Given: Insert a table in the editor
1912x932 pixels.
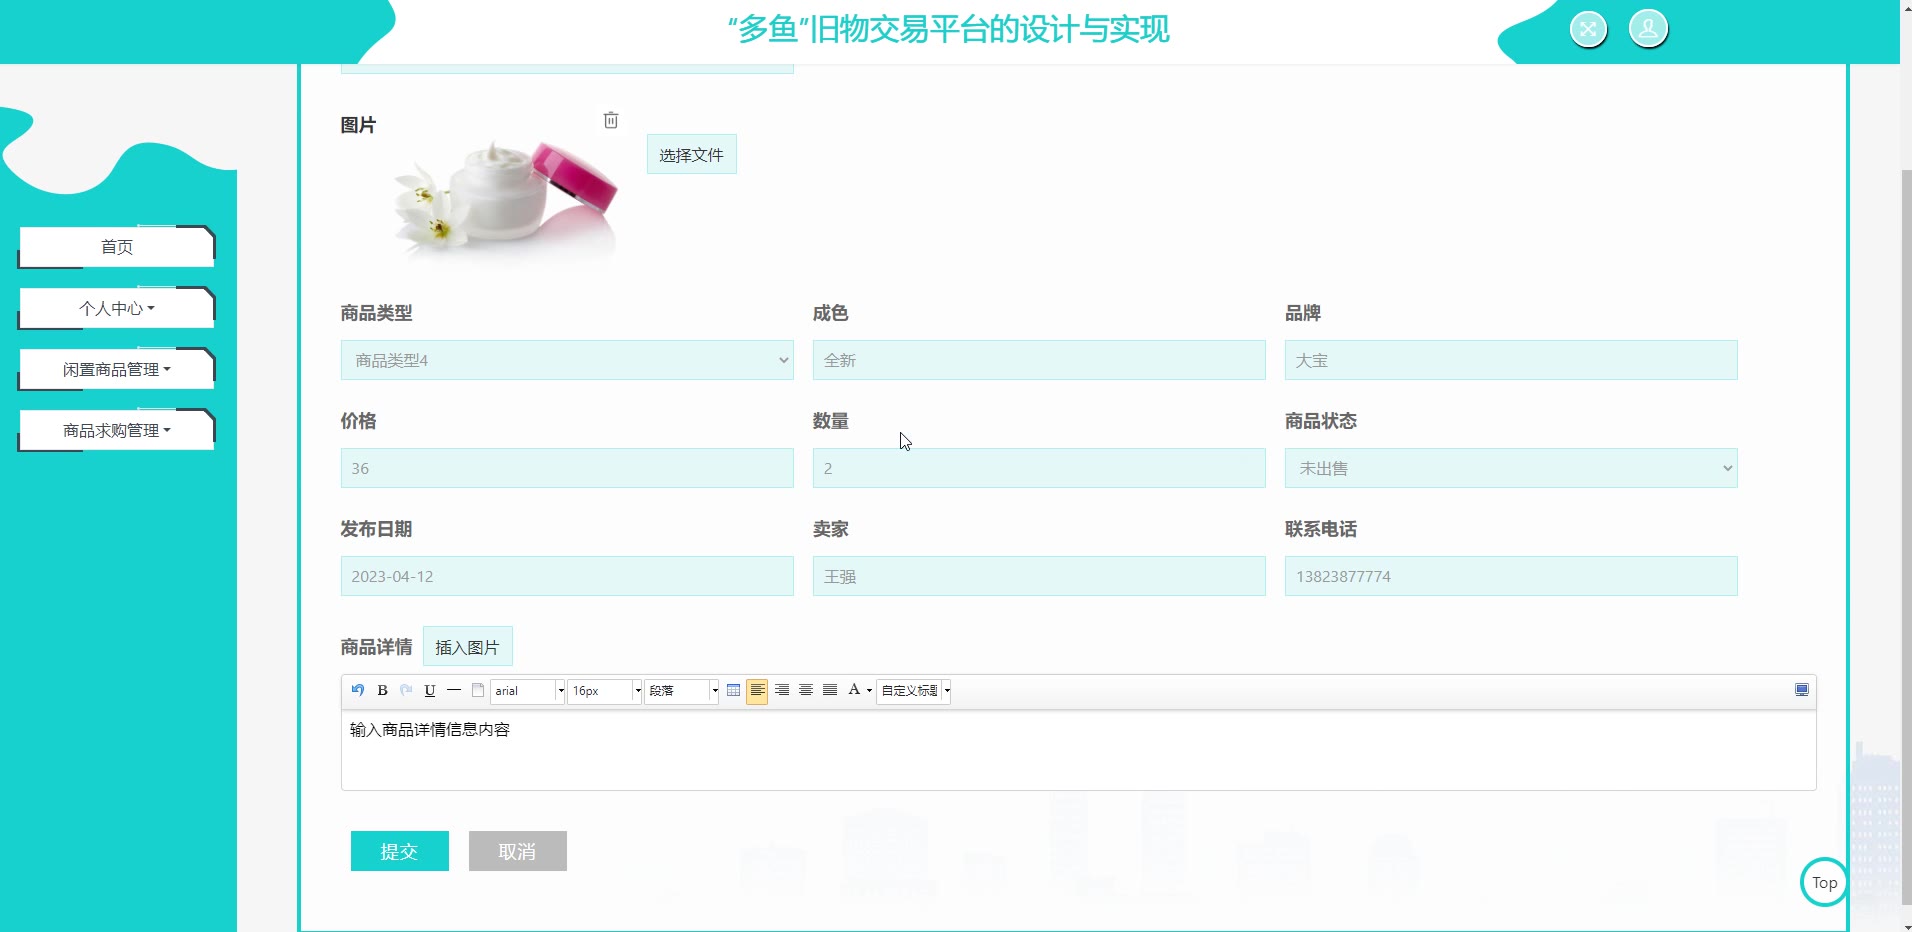Looking at the screenshot, I should tap(733, 690).
